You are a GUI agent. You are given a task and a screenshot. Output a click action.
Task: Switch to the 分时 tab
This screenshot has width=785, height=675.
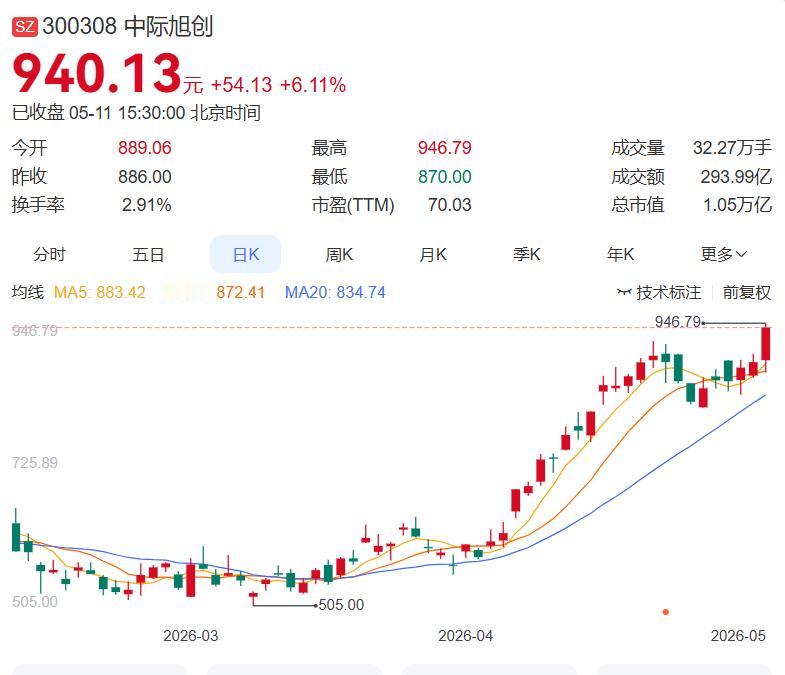pos(49,254)
